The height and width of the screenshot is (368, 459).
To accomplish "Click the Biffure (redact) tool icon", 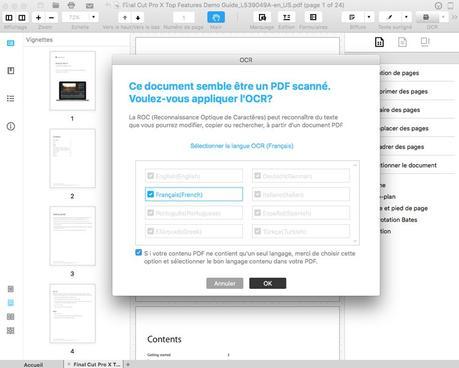I will 352,17.
